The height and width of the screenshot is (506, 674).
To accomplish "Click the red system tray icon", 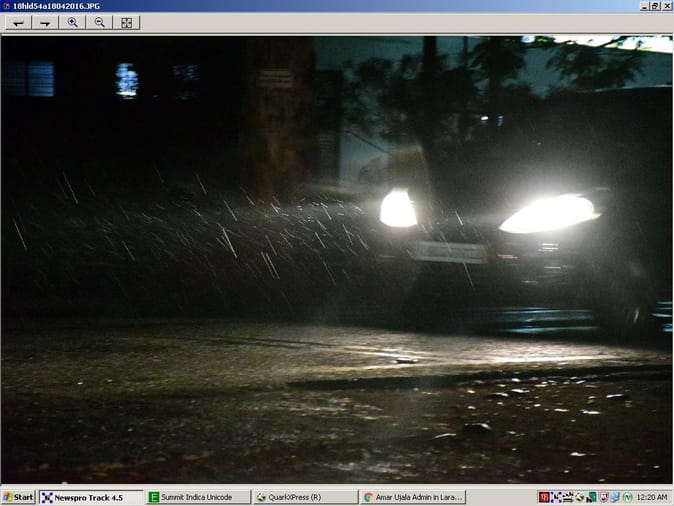I will [544, 497].
